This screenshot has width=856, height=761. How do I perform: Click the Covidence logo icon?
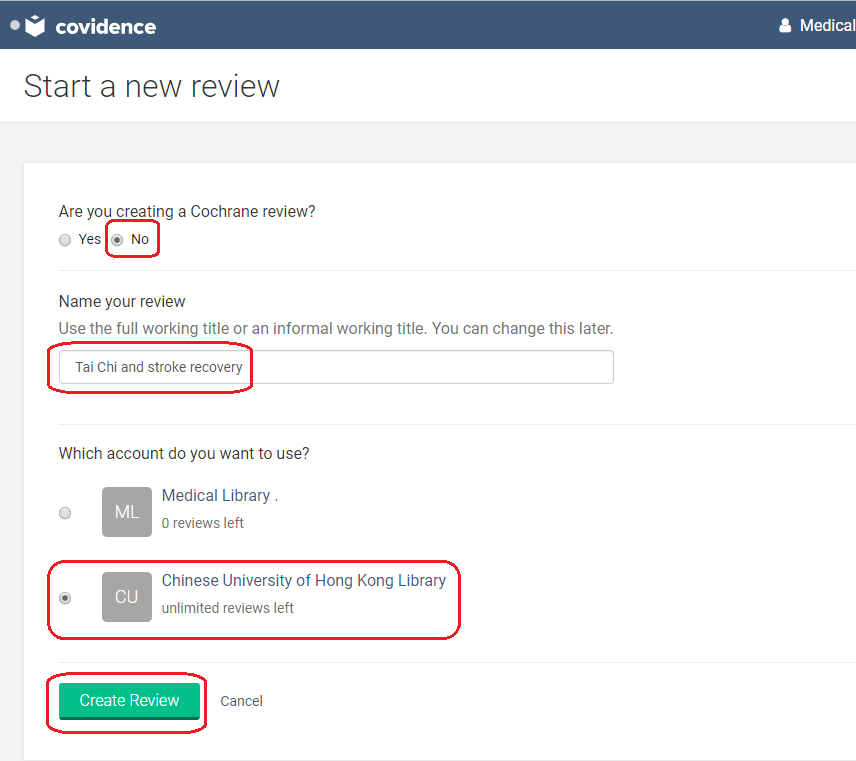coord(35,26)
